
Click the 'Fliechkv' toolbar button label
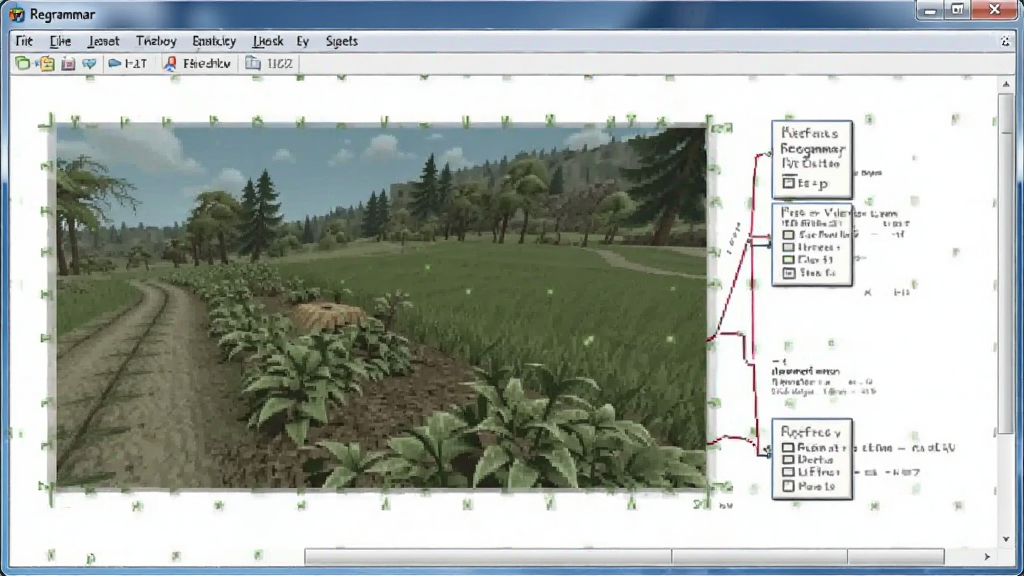pos(206,63)
